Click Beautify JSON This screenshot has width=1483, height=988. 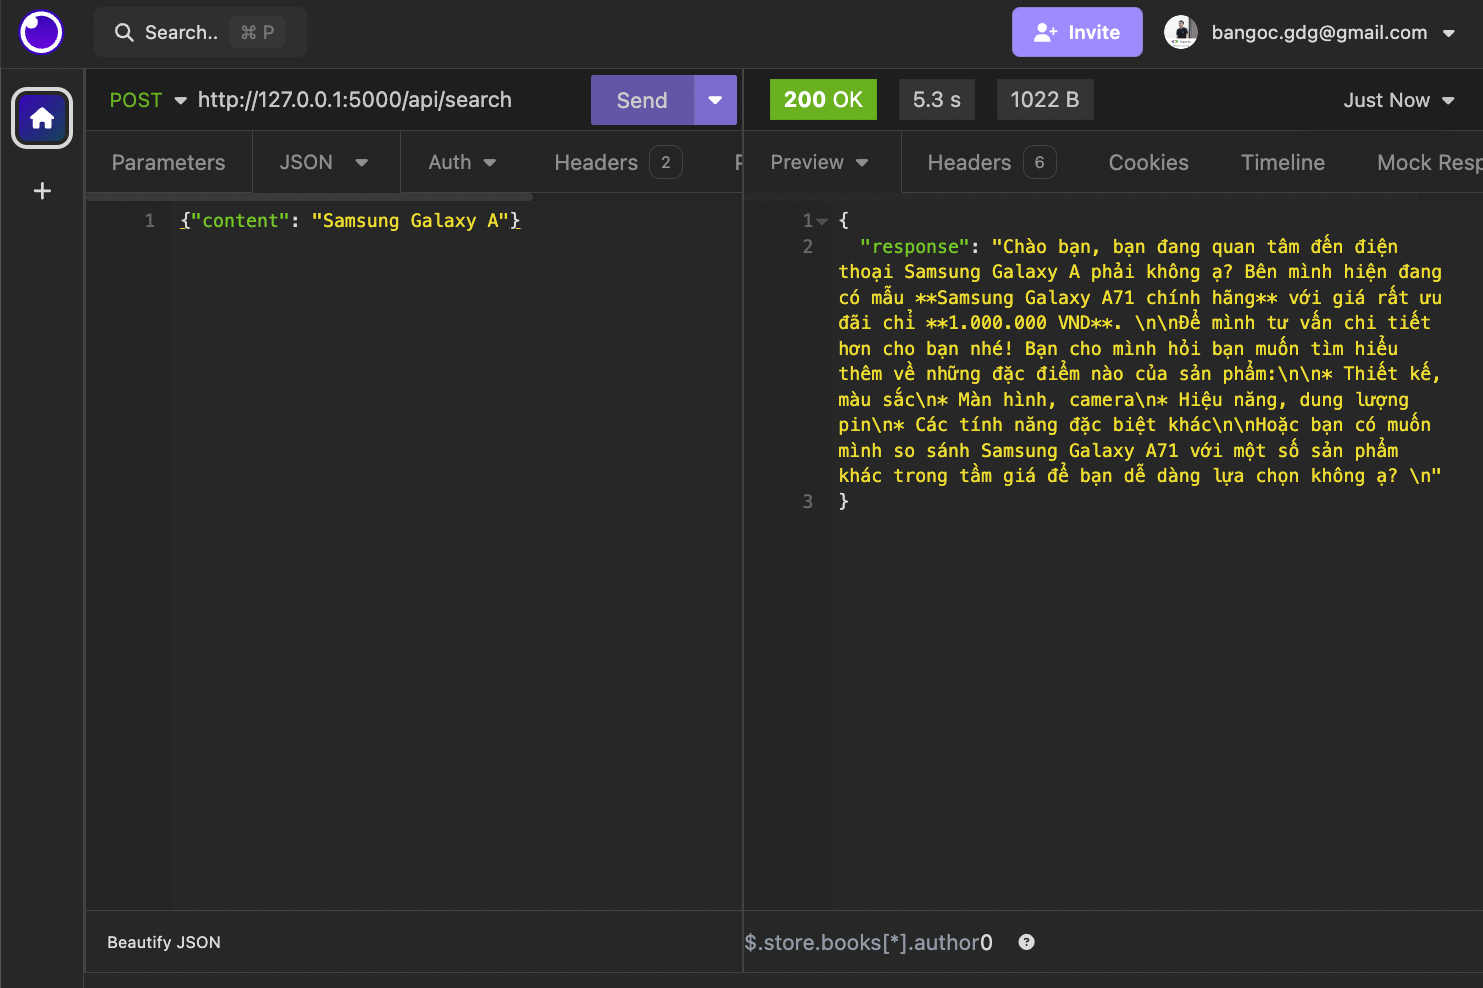(164, 942)
